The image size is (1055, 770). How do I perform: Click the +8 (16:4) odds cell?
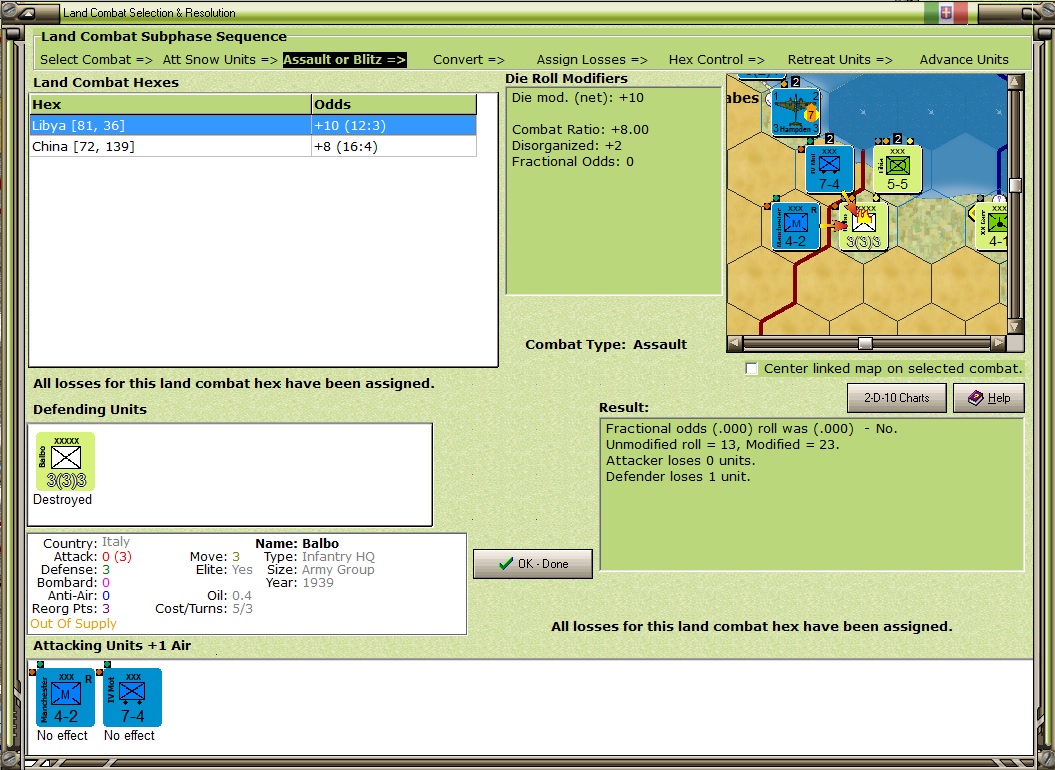(x=394, y=146)
